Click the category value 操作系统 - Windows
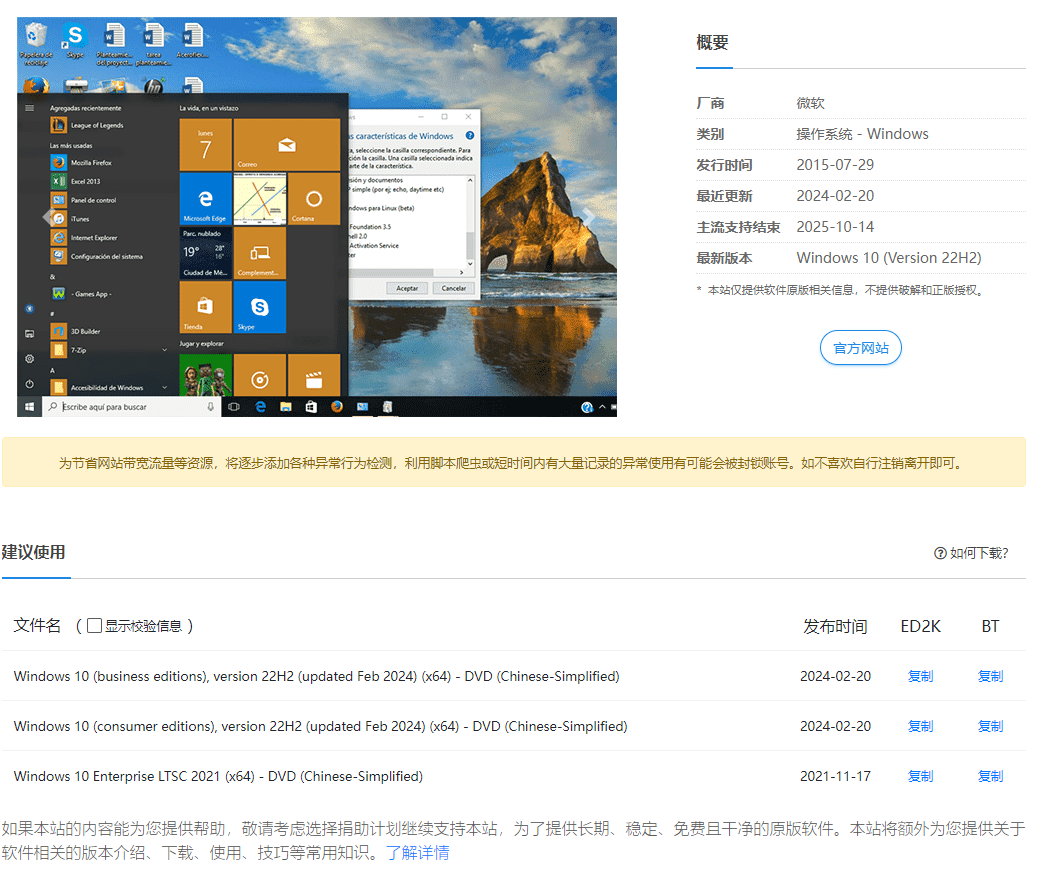 point(862,134)
